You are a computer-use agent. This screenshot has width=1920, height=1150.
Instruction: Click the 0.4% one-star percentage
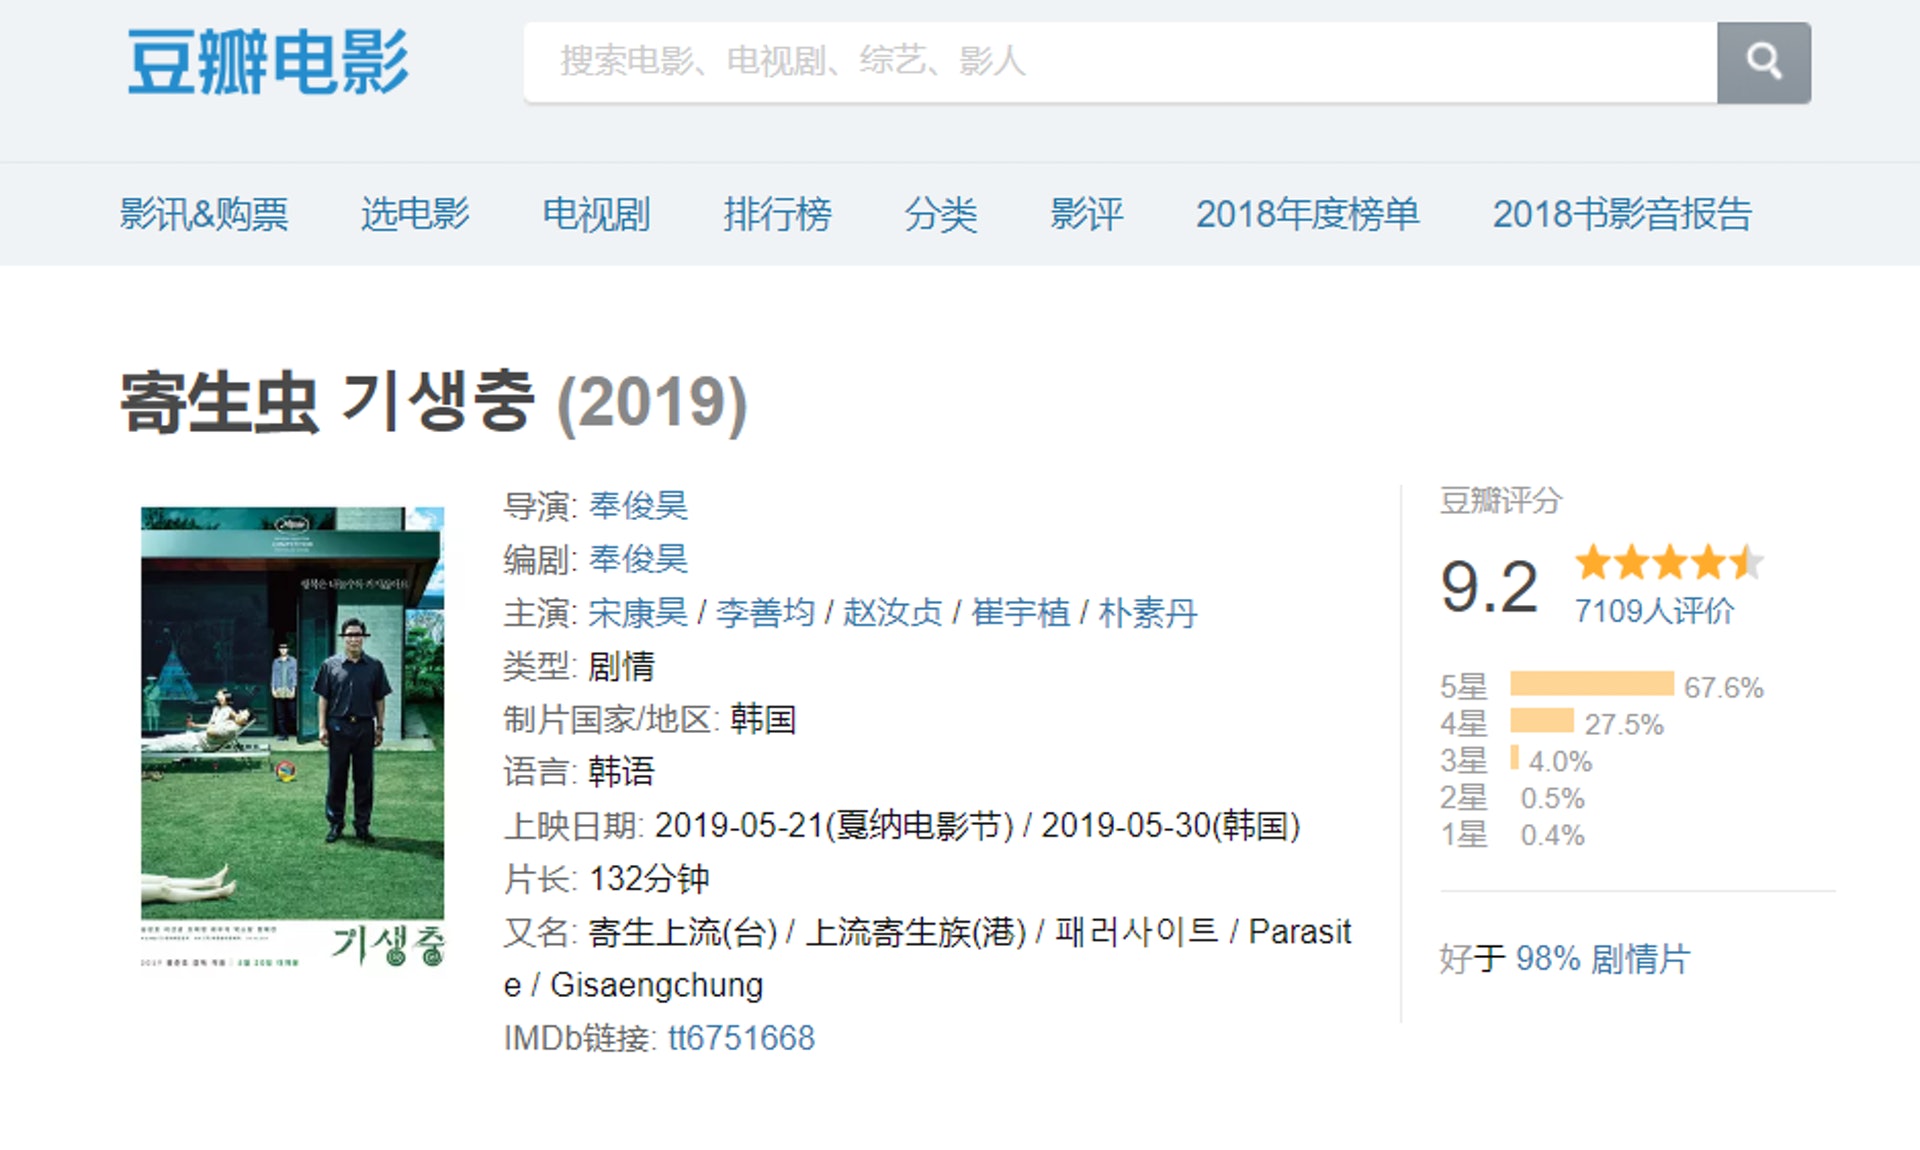pyautogui.click(x=1553, y=836)
